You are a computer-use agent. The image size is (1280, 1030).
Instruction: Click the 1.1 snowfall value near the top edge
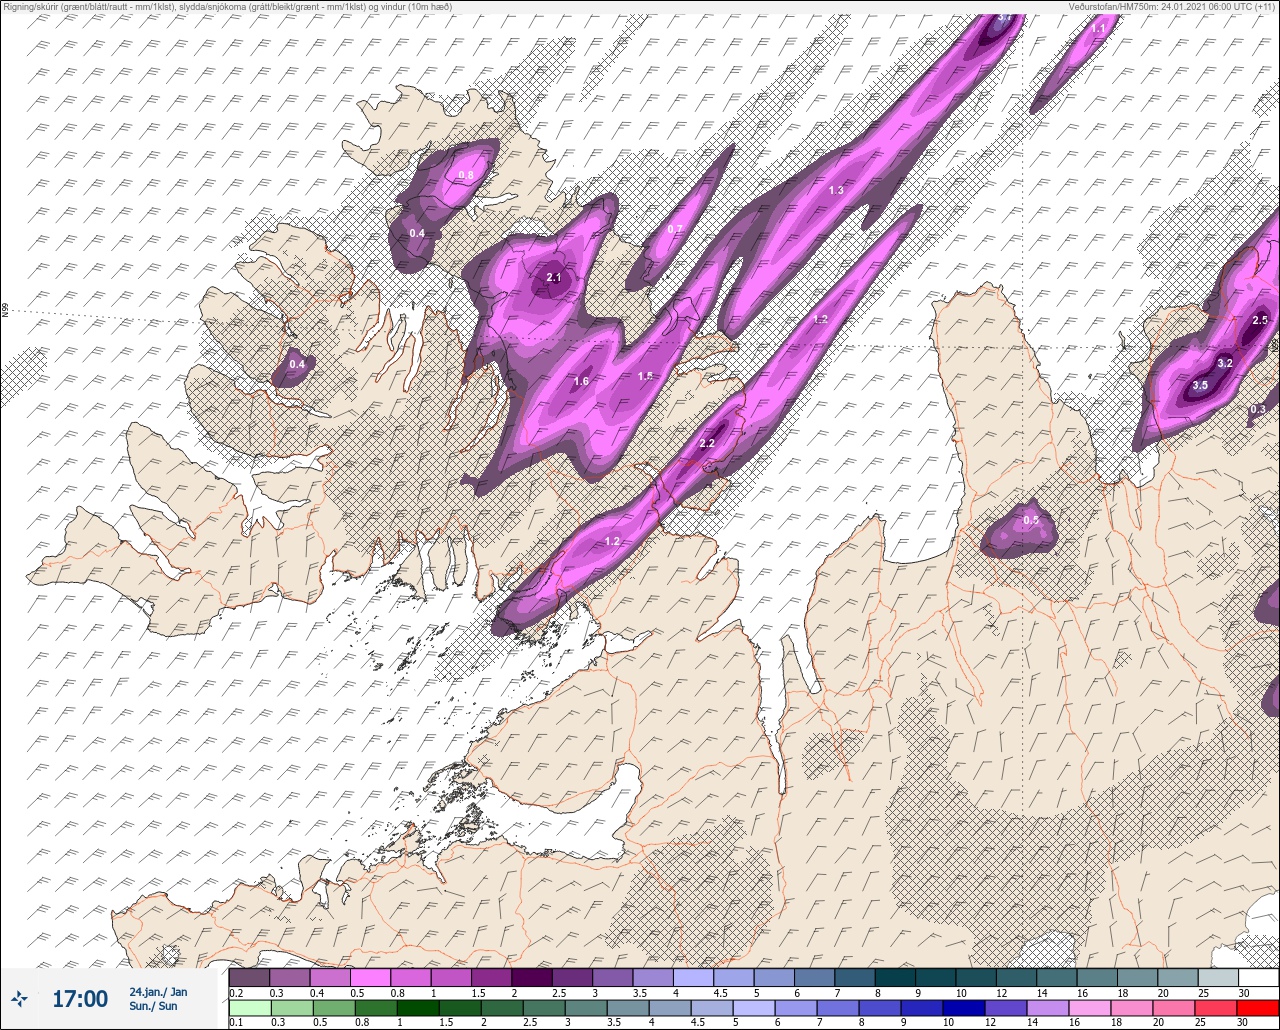pos(1098,29)
